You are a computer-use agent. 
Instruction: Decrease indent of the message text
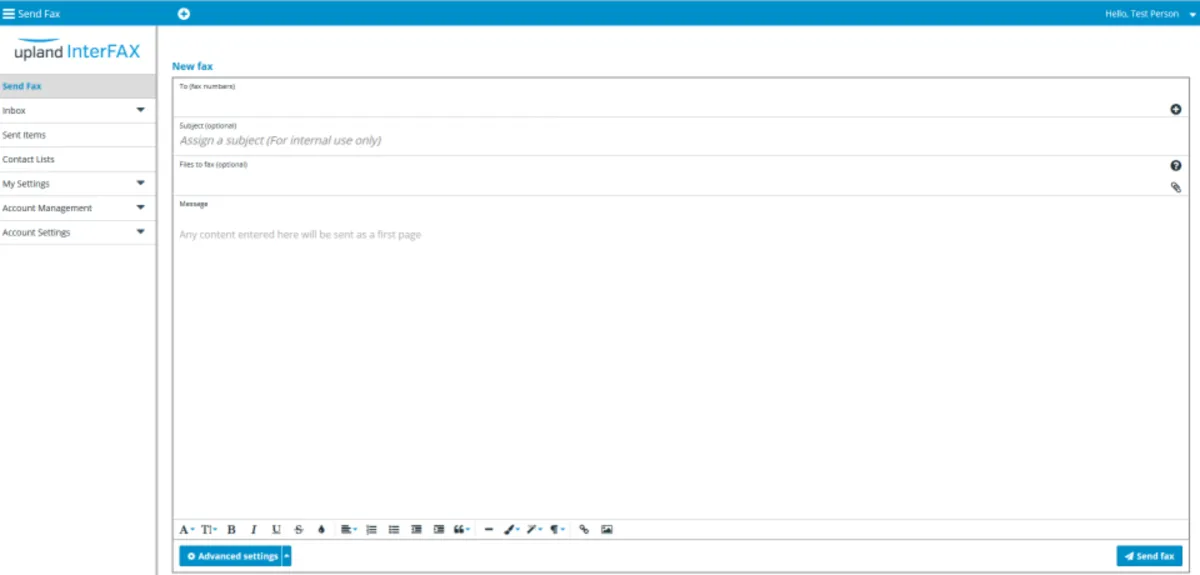pos(416,529)
